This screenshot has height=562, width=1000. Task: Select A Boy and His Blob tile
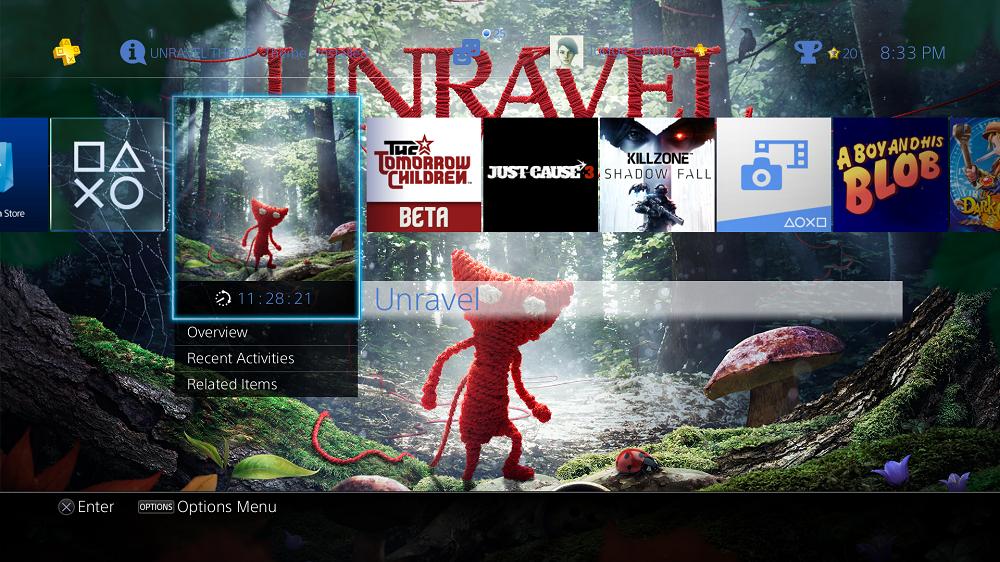(890, 175)
